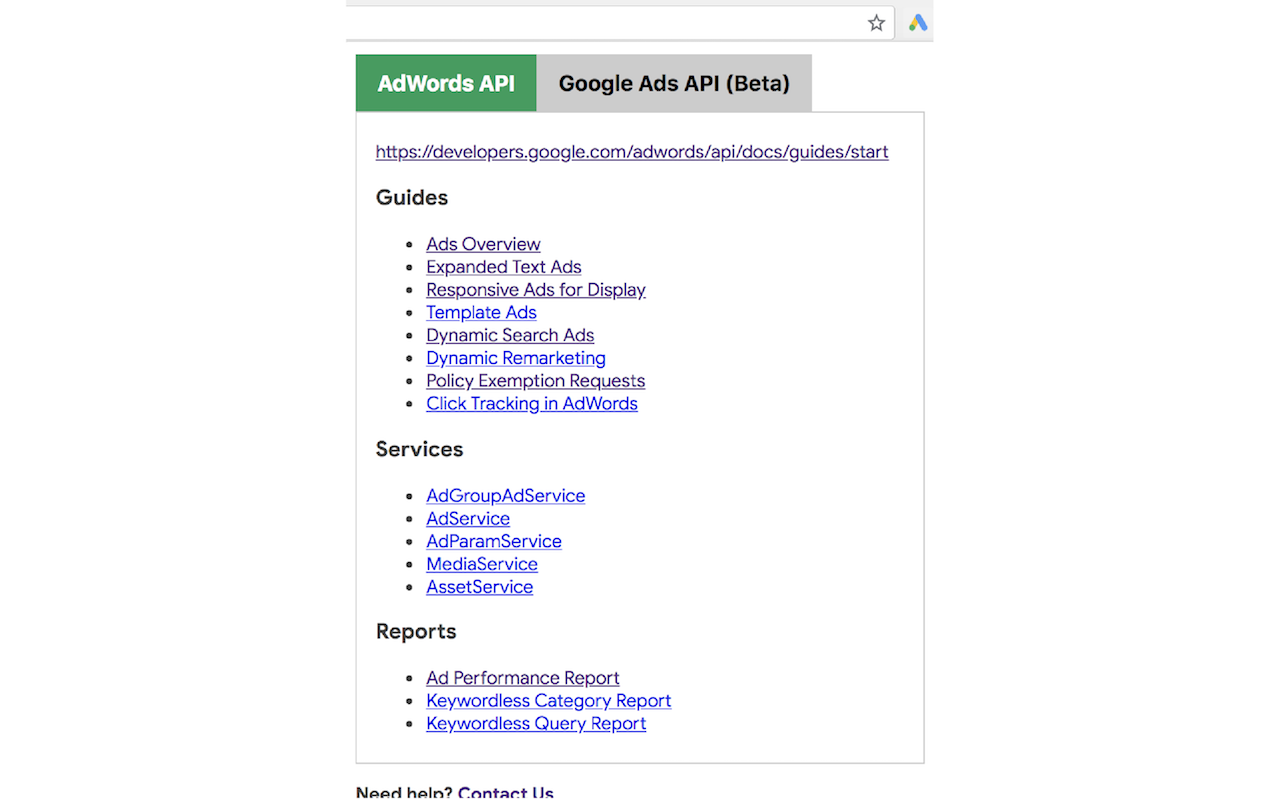The image size is (1280, 800).
Task: Click the bookmark star in the address bar
Action: click(x=876, y=22)
